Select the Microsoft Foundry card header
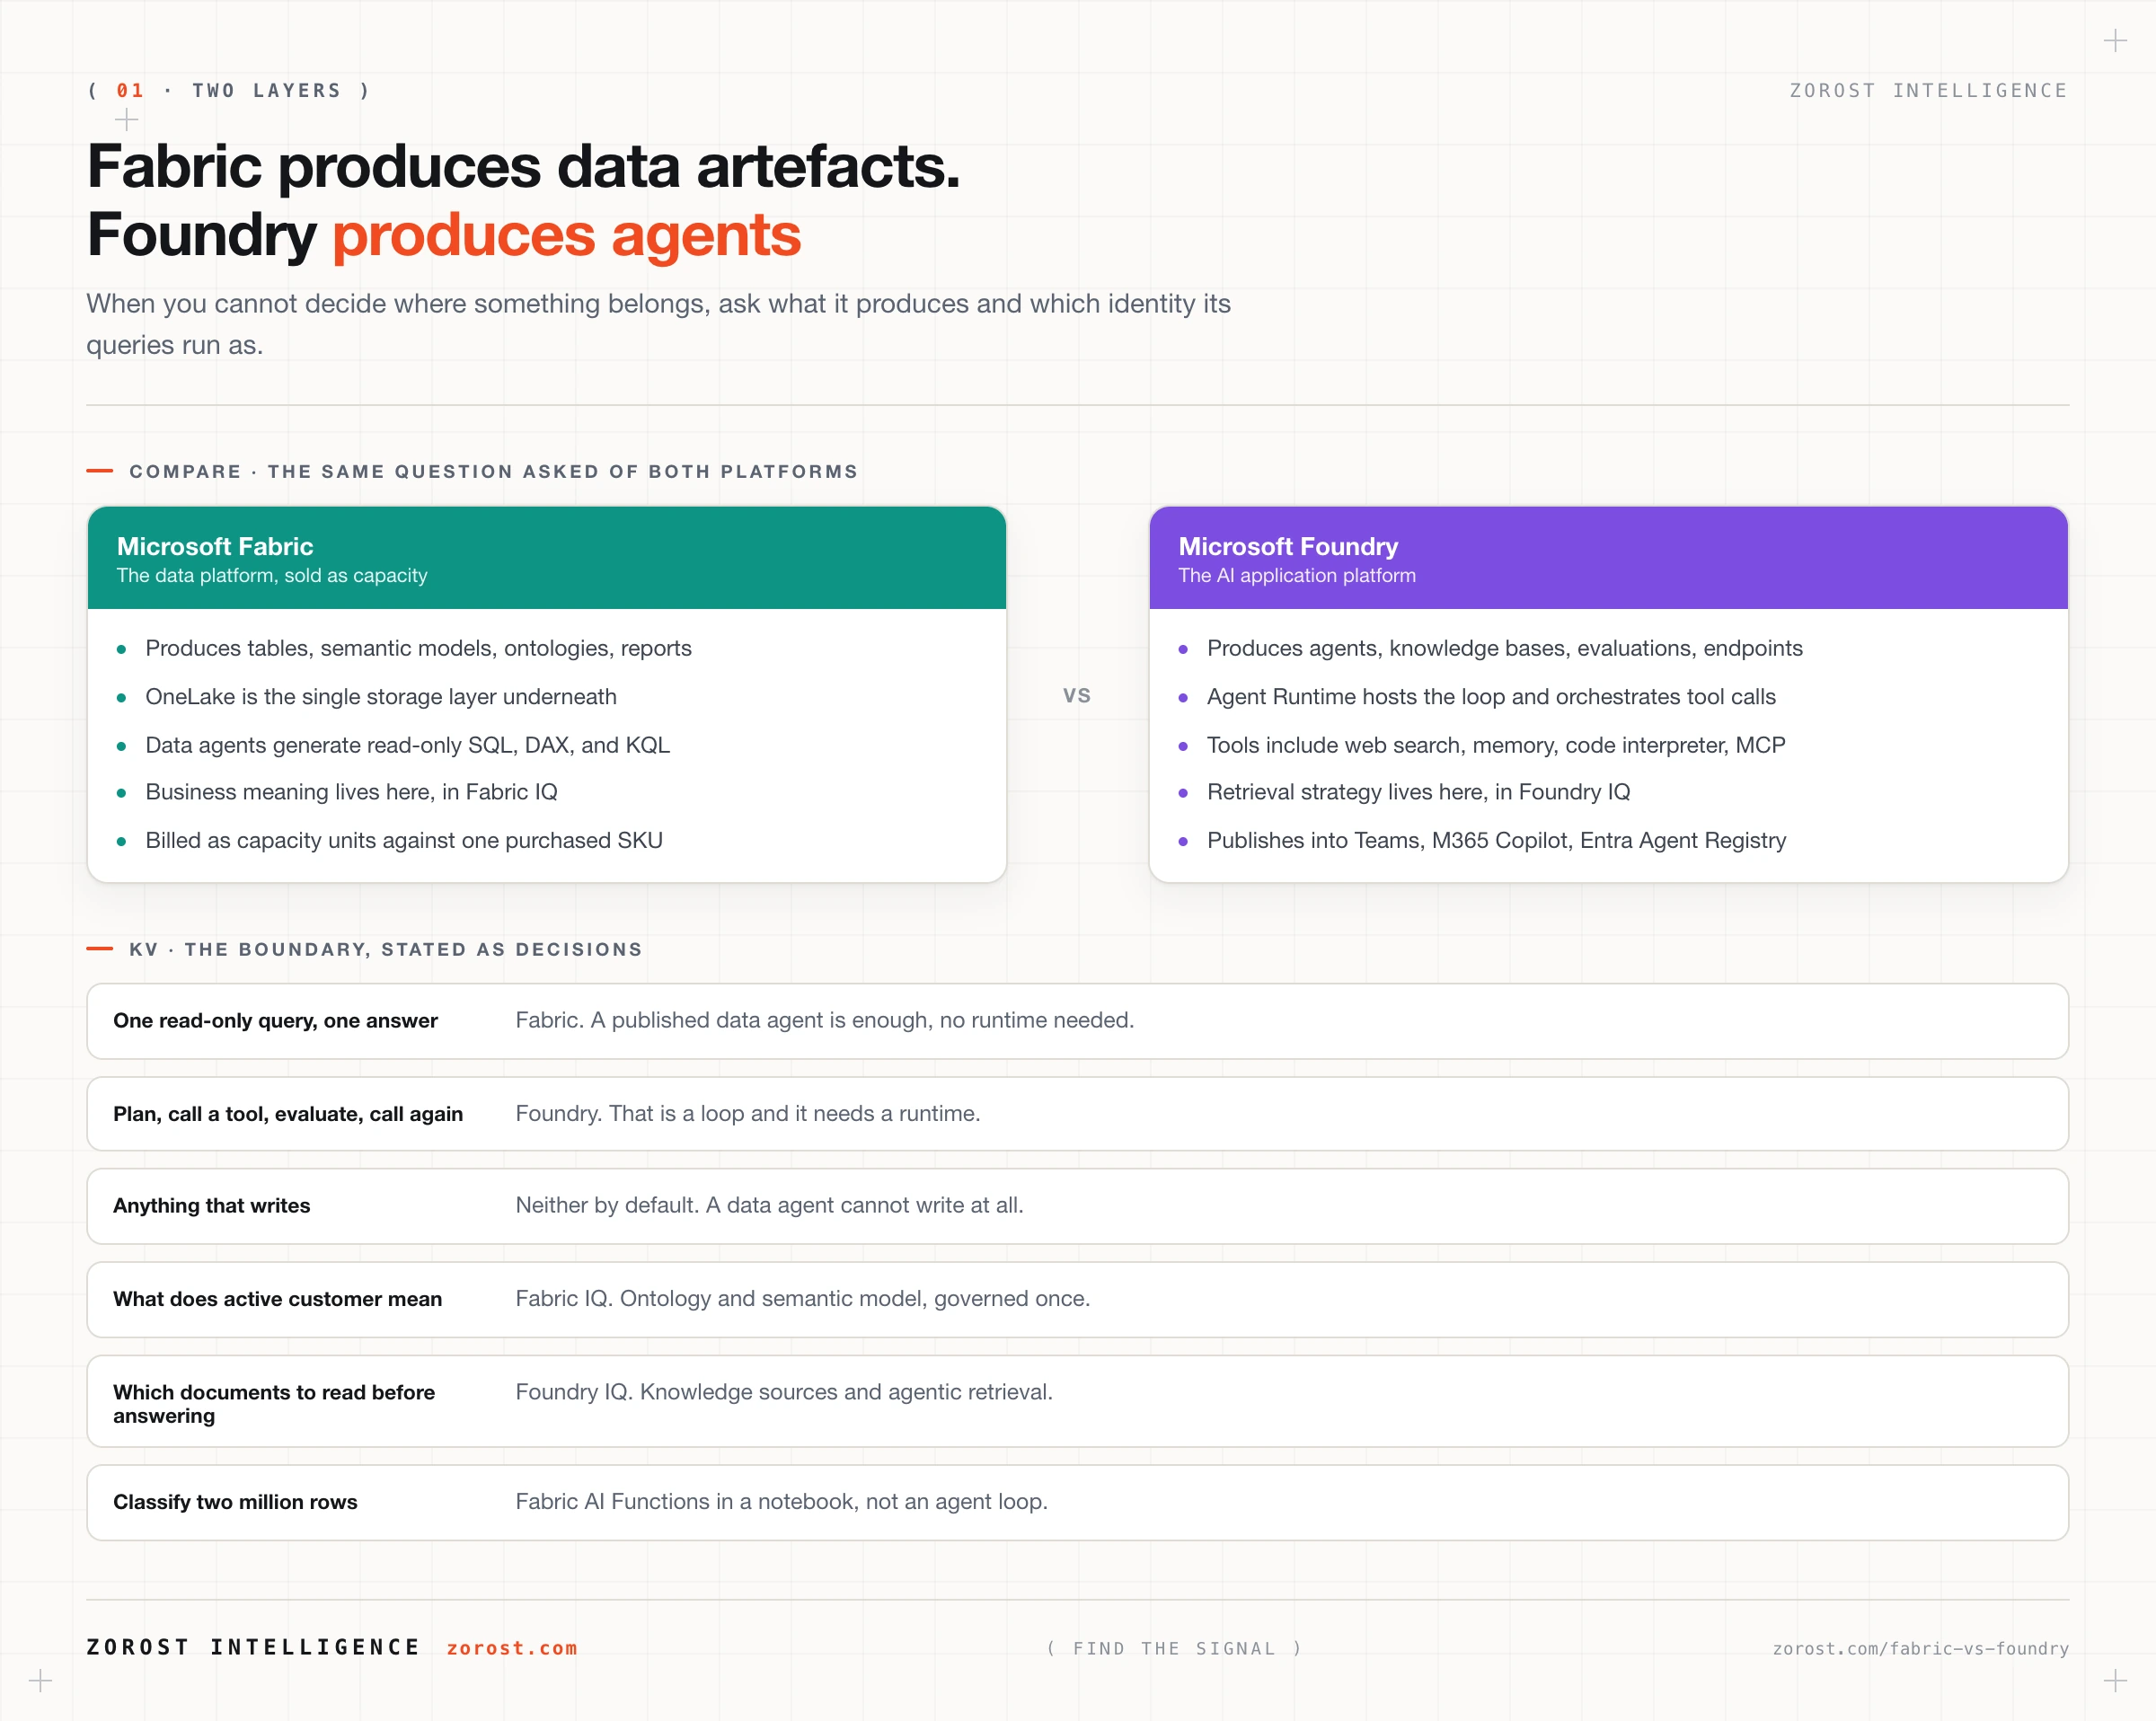 tap(1609, 558)
